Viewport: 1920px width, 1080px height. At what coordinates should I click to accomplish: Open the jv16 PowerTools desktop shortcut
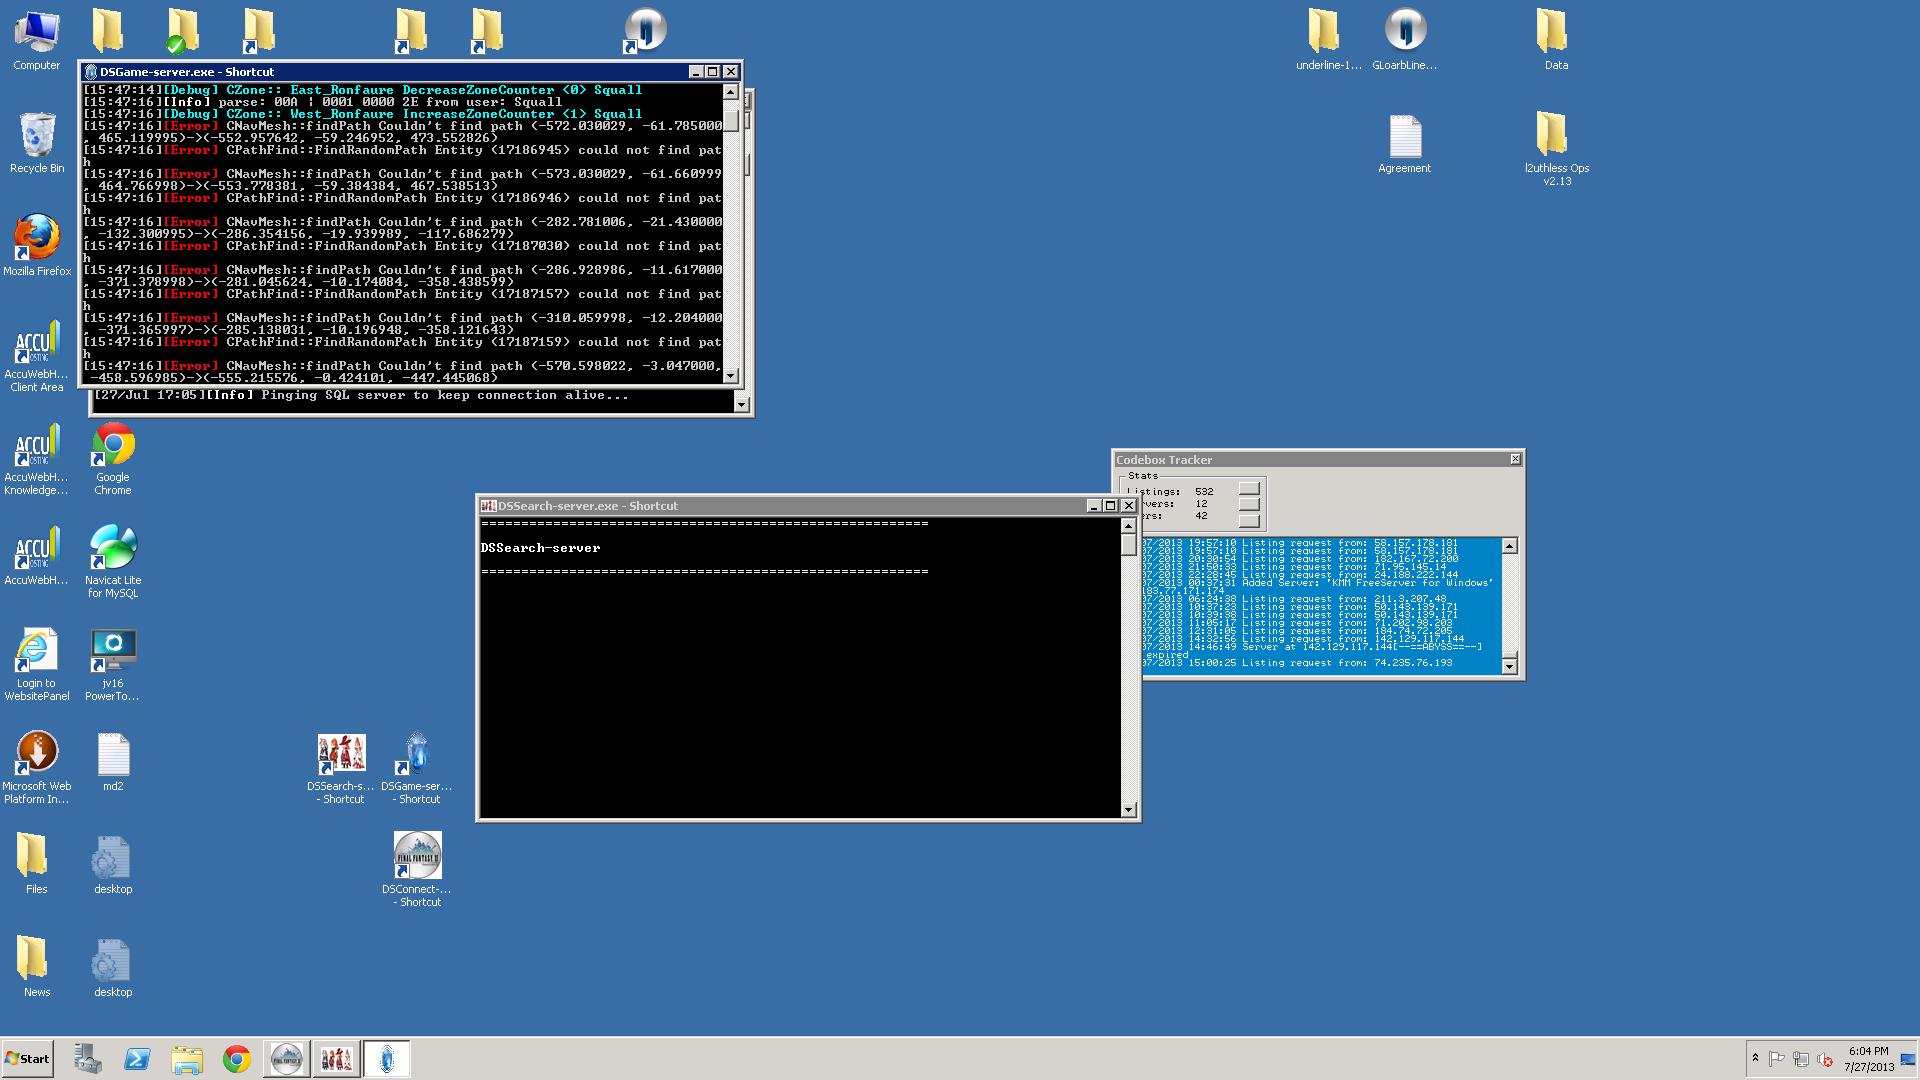click(x=113, y=651)
